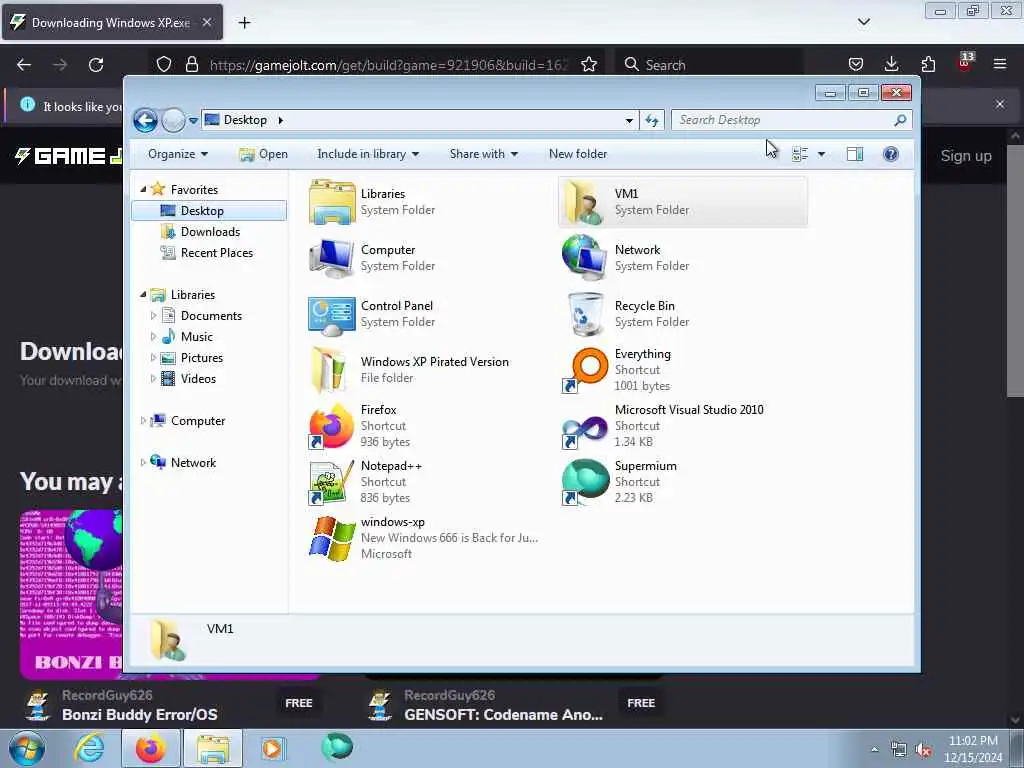Select the windows-xp application icon
The image size is (1024, 768).
(x=332, y=538)
